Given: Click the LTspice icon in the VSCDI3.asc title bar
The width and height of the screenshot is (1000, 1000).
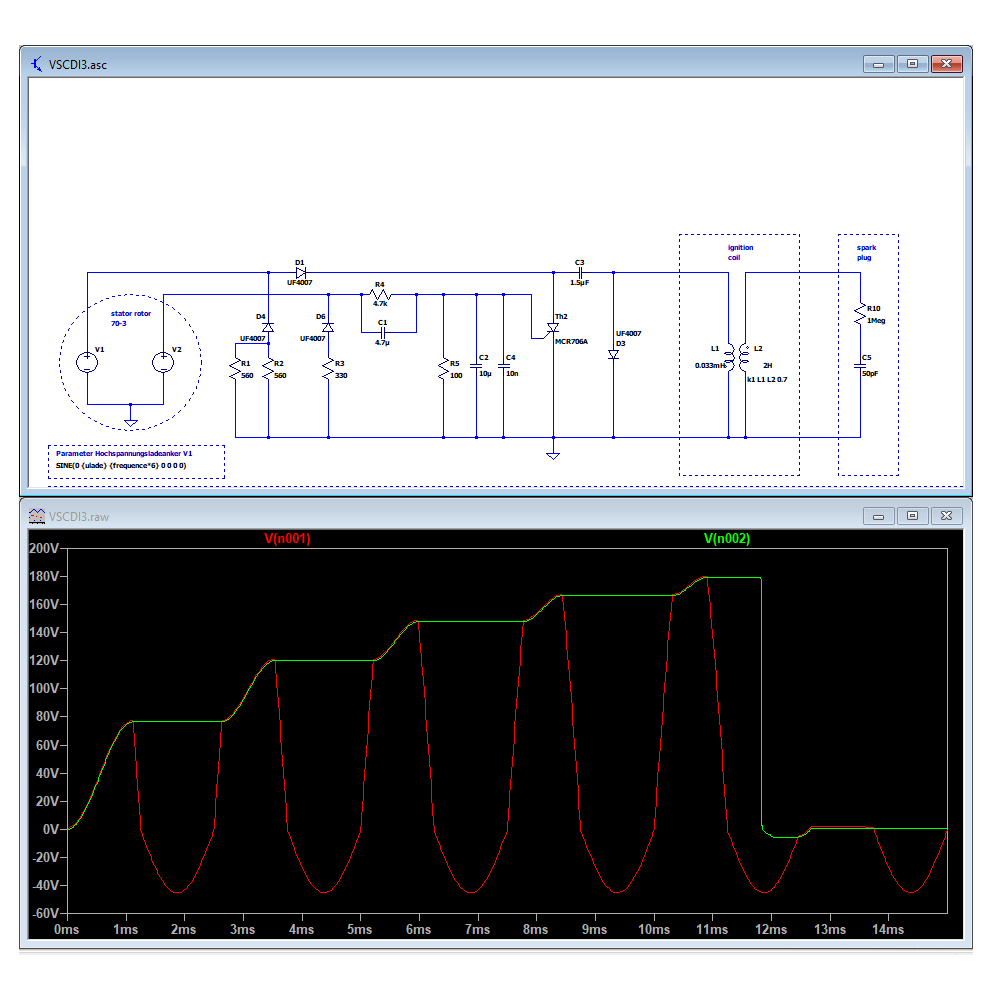Looking at the screenshot, I should (x=36, y=64).
